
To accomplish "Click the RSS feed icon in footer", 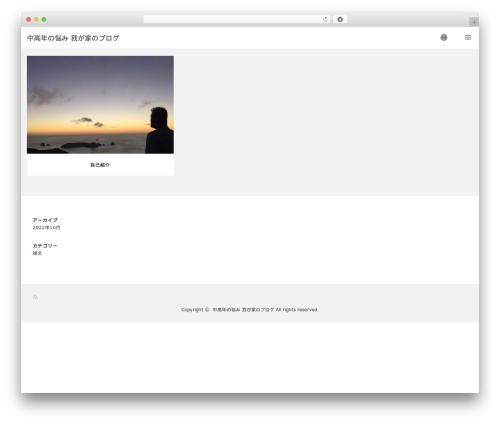I will [35, 297].
